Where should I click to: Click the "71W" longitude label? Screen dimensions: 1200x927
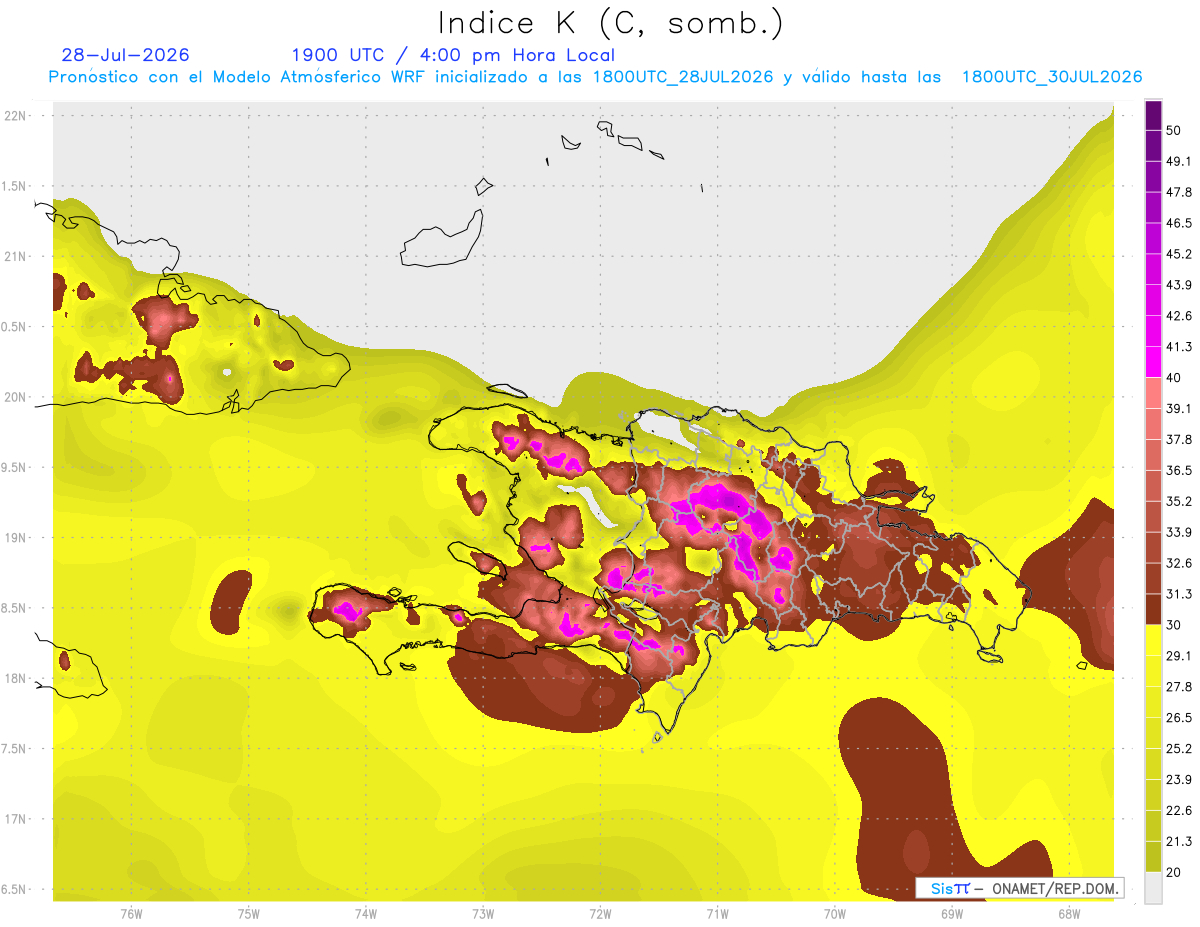click(x=717, y=914)
